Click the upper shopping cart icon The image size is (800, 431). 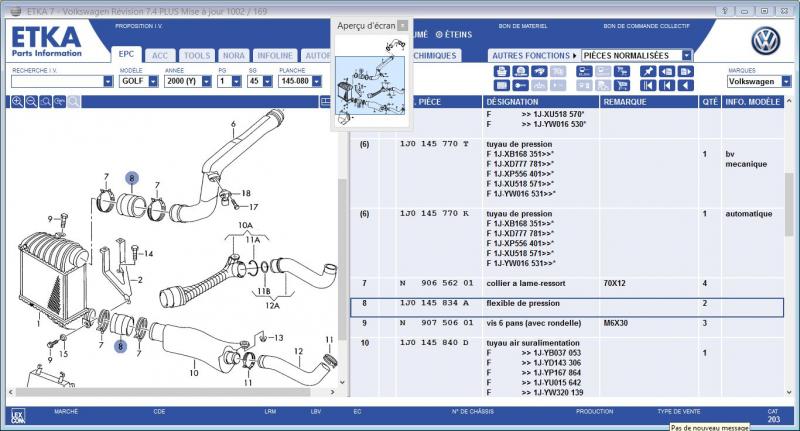[x=621, y=72]
